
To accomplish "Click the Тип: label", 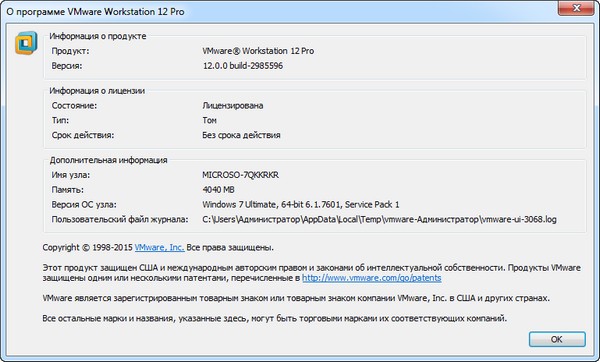I will [60, 121].
